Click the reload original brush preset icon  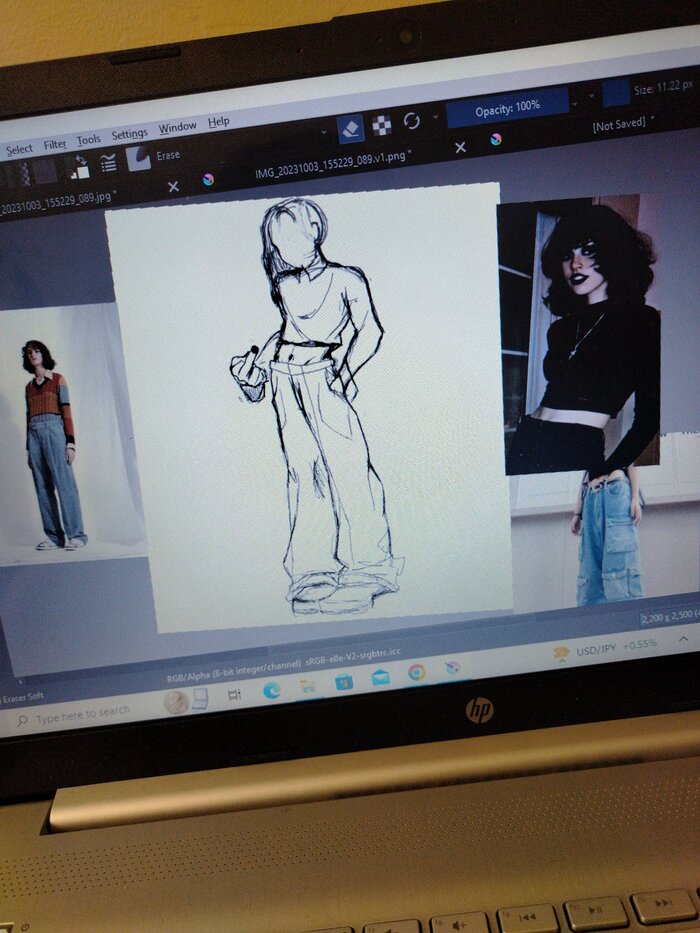(411, 121)
